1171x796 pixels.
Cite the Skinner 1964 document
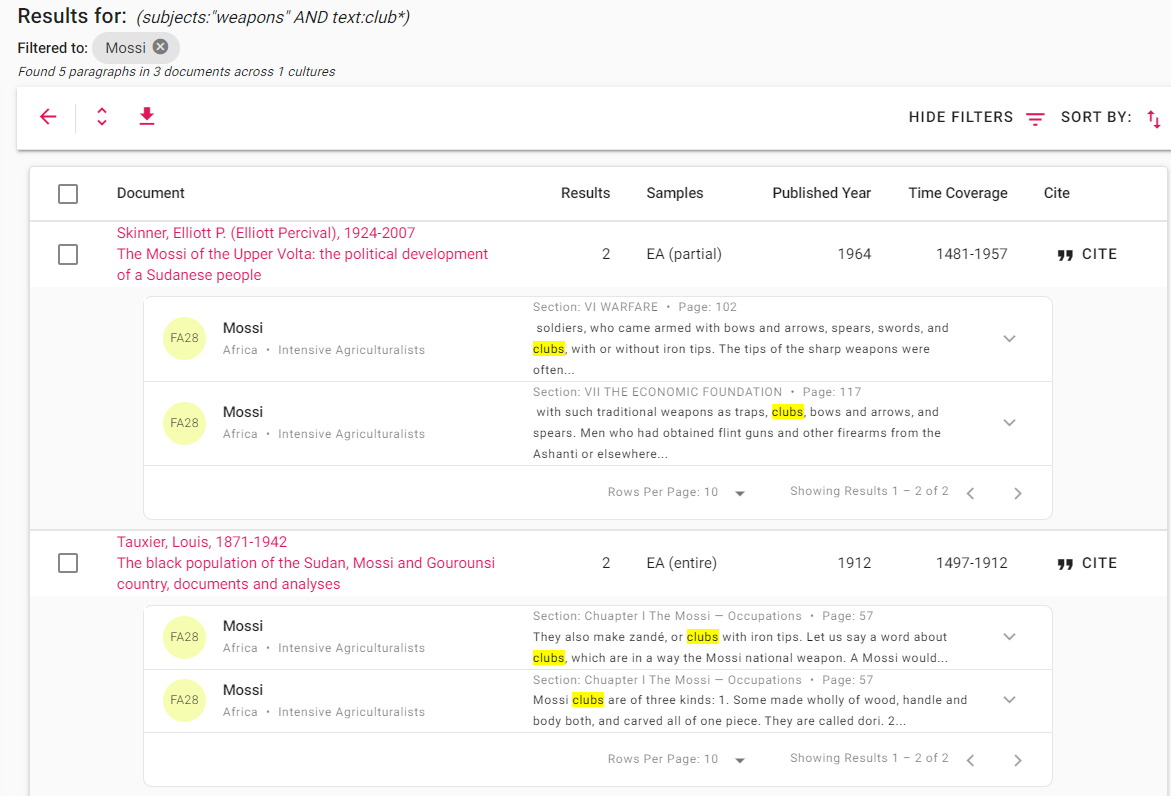1087,254
